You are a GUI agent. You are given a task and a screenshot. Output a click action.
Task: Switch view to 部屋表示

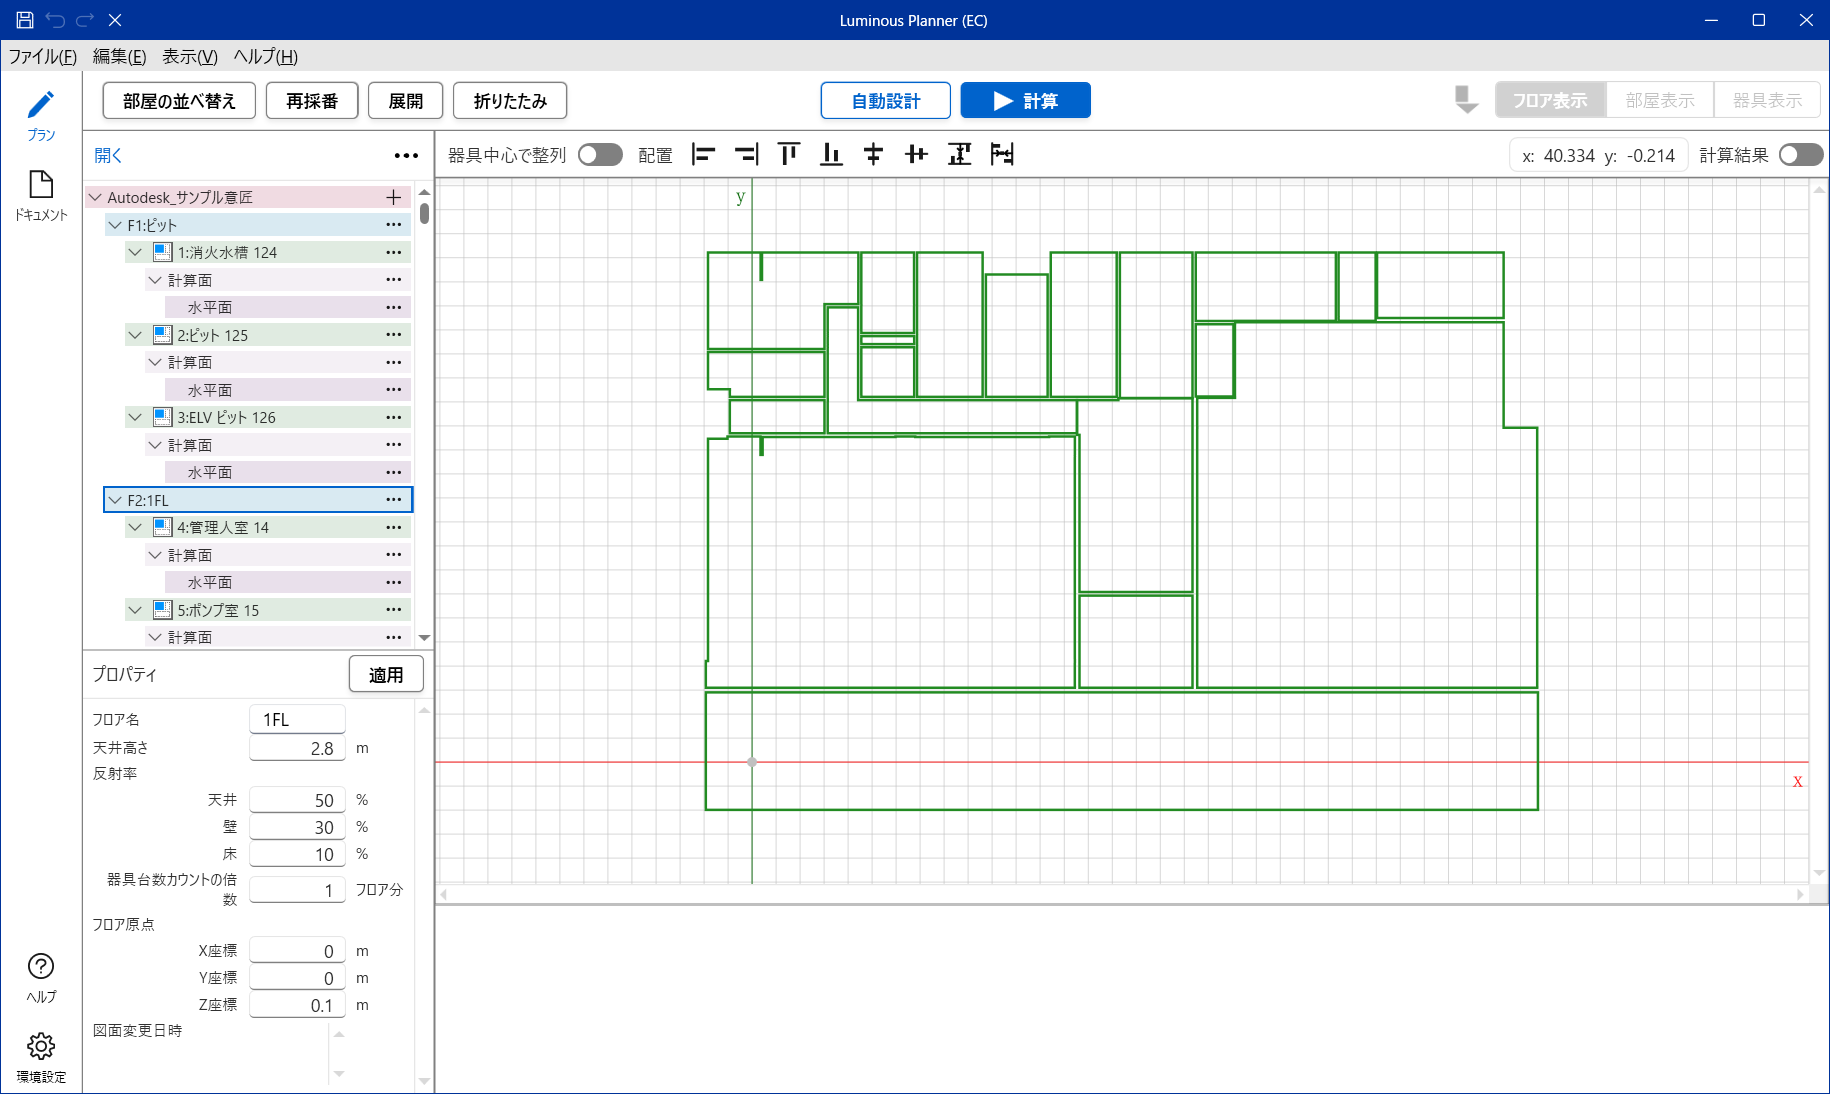coord(1659,101)
